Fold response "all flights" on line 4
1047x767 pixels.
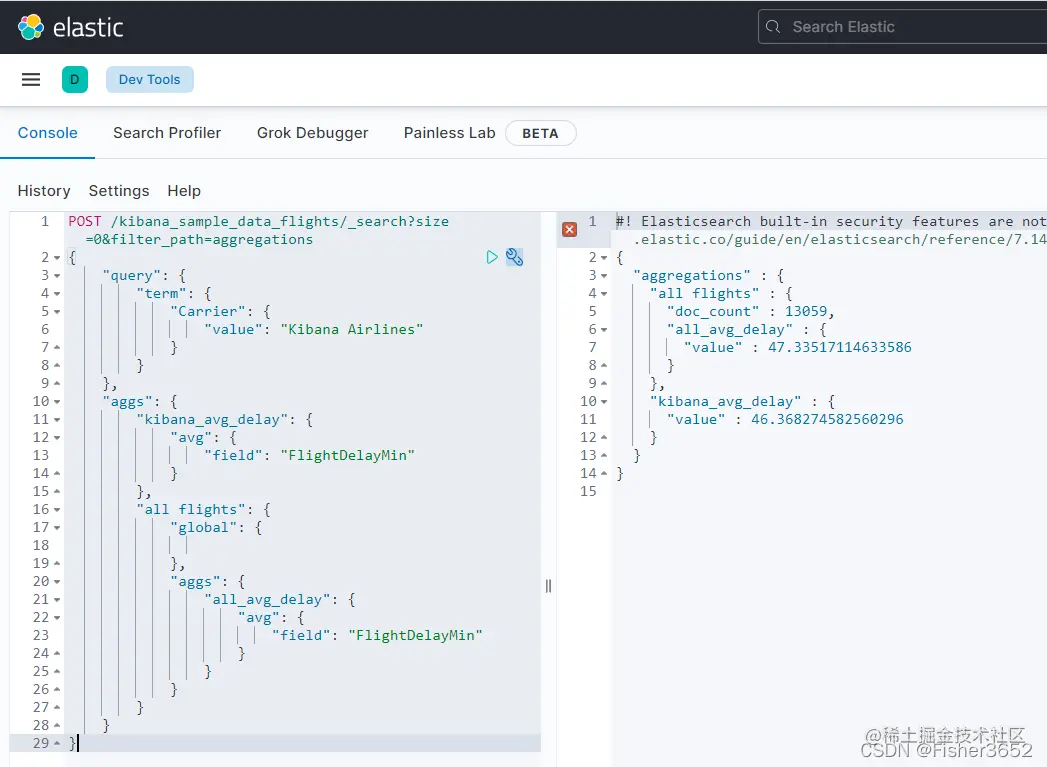tap(604, 294)
